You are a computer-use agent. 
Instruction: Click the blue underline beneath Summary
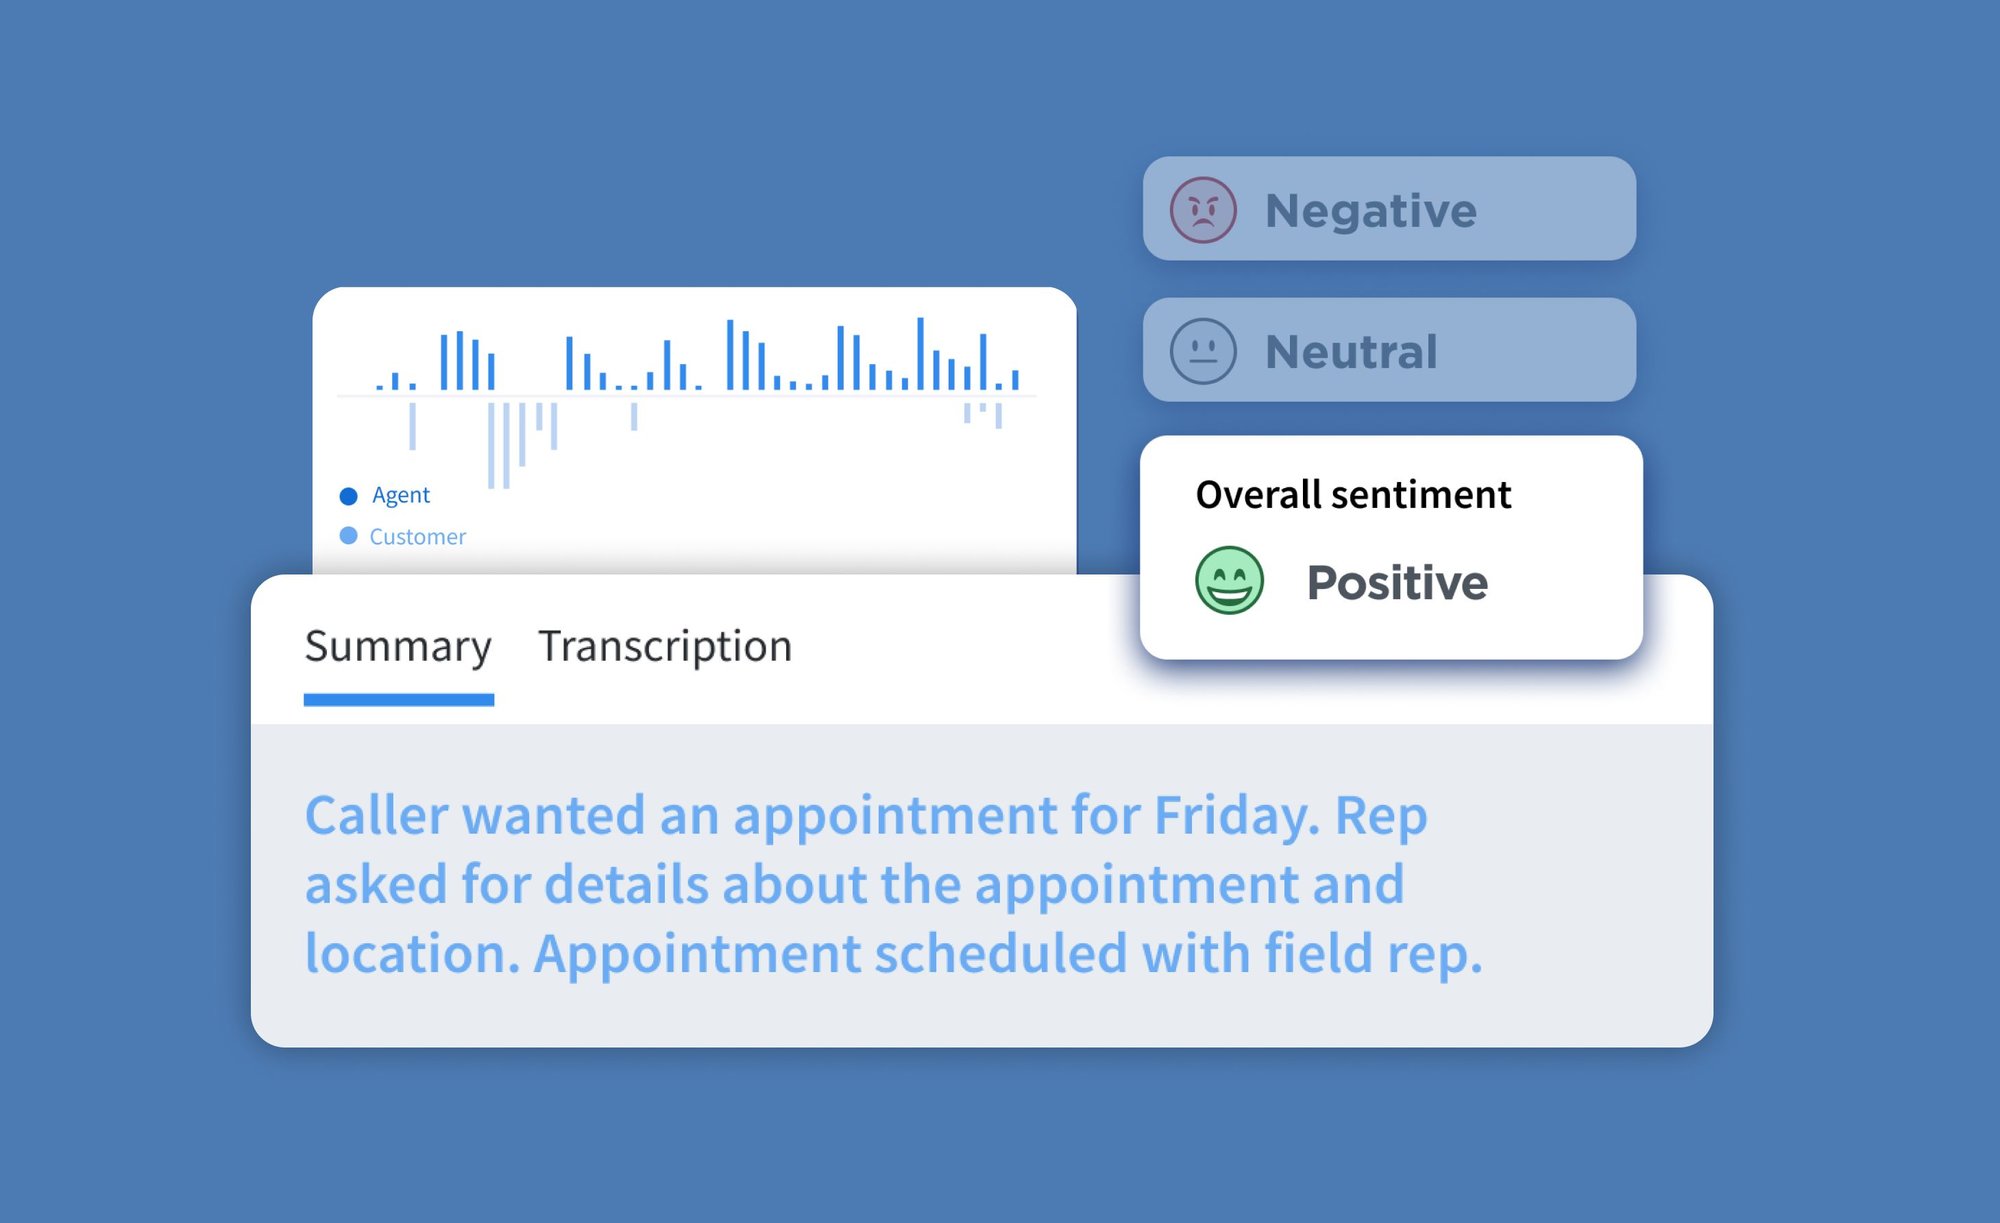click(398, 700)
